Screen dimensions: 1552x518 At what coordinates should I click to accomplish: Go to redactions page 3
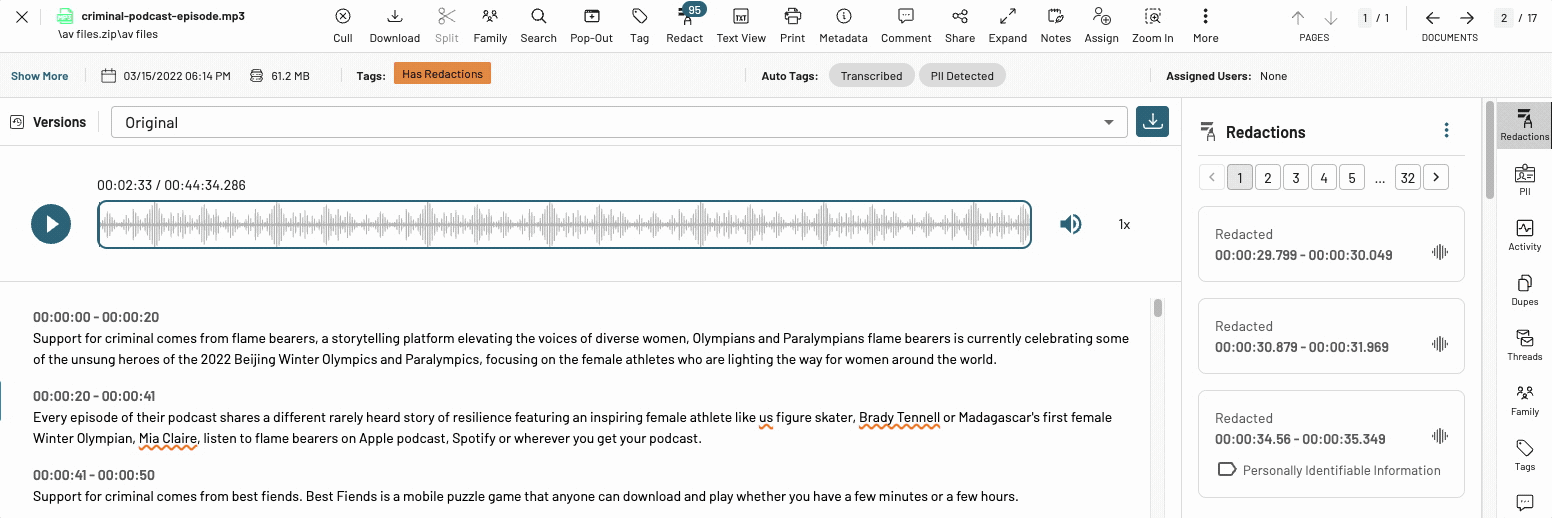click(x=1295, y=178)
